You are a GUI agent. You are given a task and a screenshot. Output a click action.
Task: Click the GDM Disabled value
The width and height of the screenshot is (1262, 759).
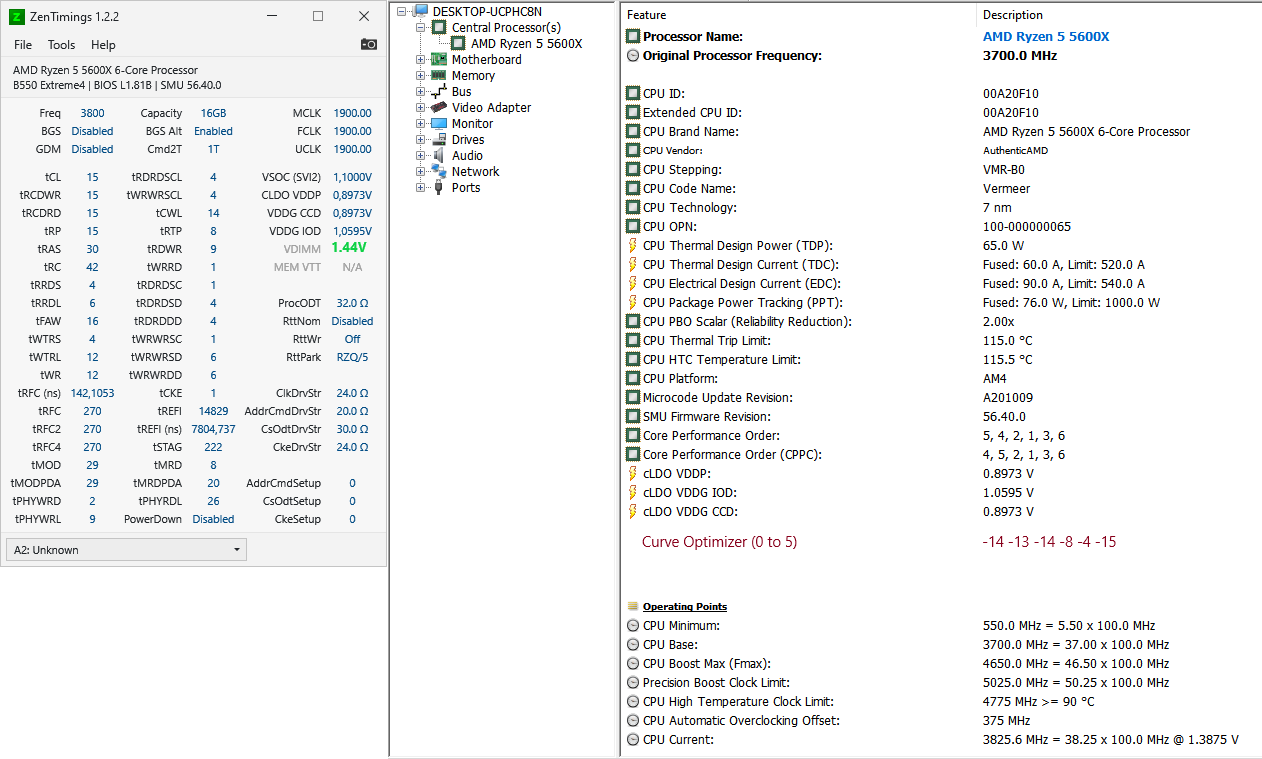click(x=92, y=149)
